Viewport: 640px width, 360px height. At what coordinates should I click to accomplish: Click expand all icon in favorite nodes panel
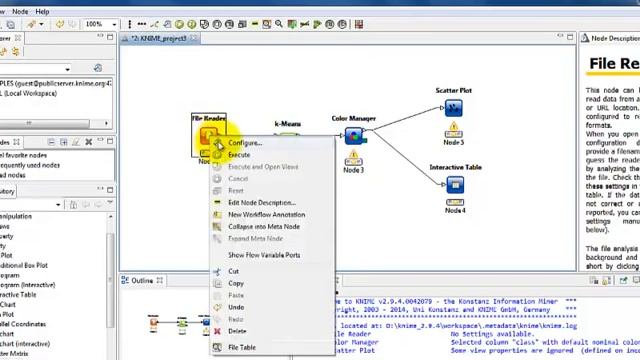coord(64,142)
